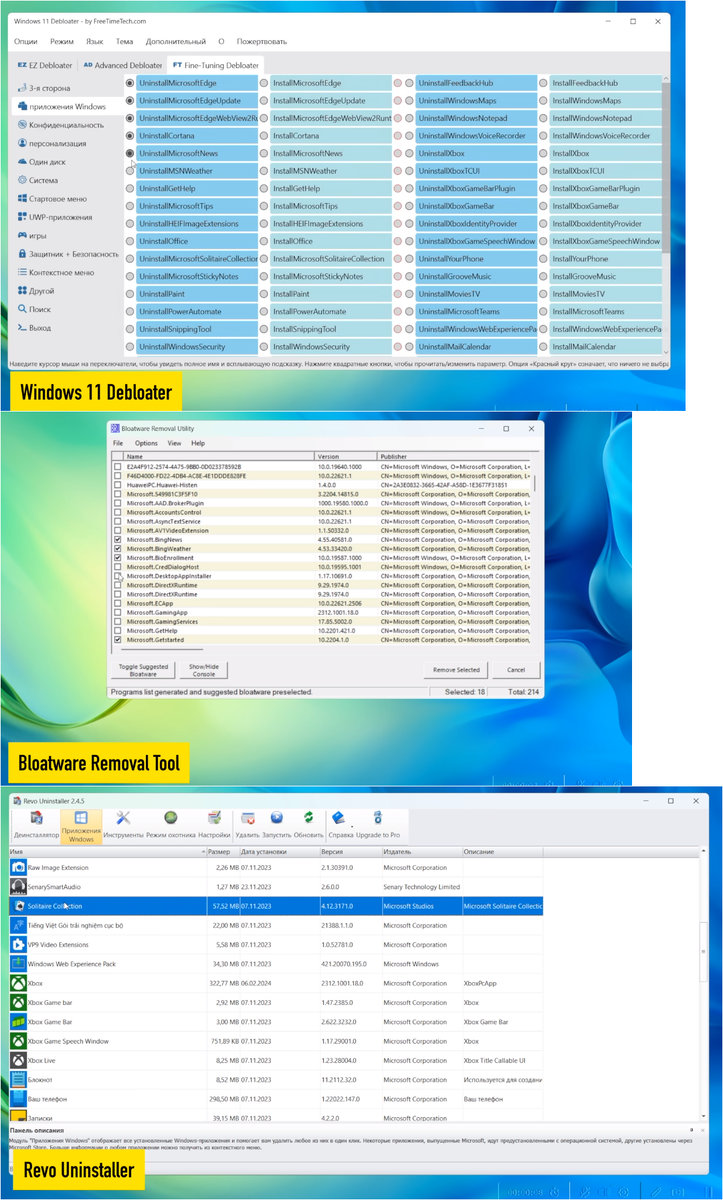Click SenarySmartAudio app icon in Revo list
Screen dimensions: 723x1200
[x=18, y=886]
